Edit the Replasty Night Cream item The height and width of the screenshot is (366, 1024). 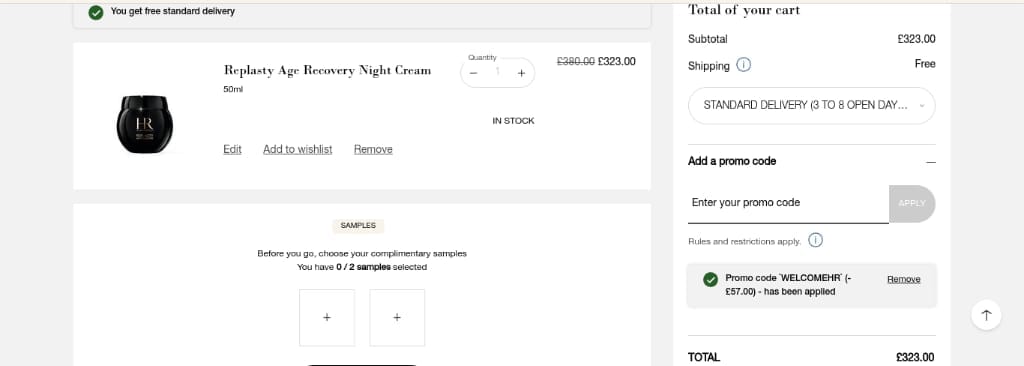(232, 150)
